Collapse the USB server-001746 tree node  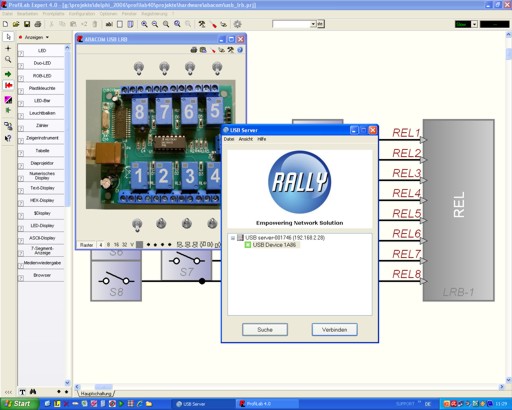[x=233, y=238]
